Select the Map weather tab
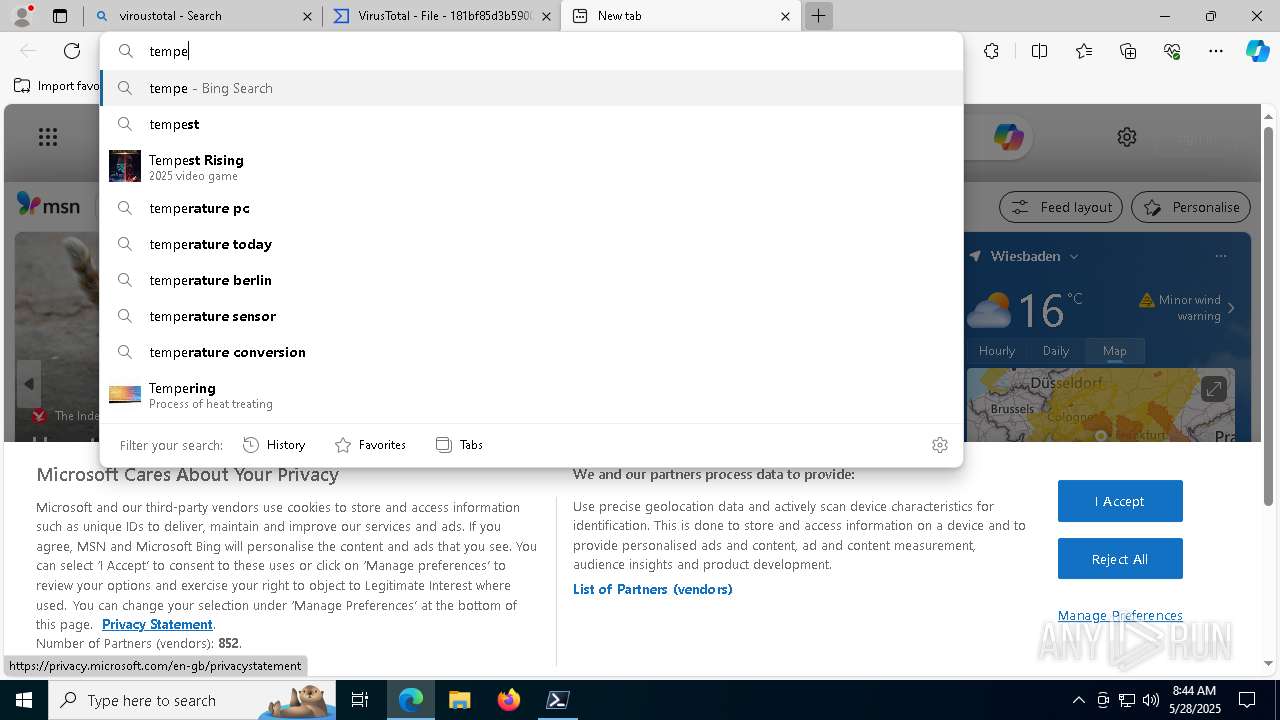Viewport: 1280px width, 720px height. (x=1115, y=351)
